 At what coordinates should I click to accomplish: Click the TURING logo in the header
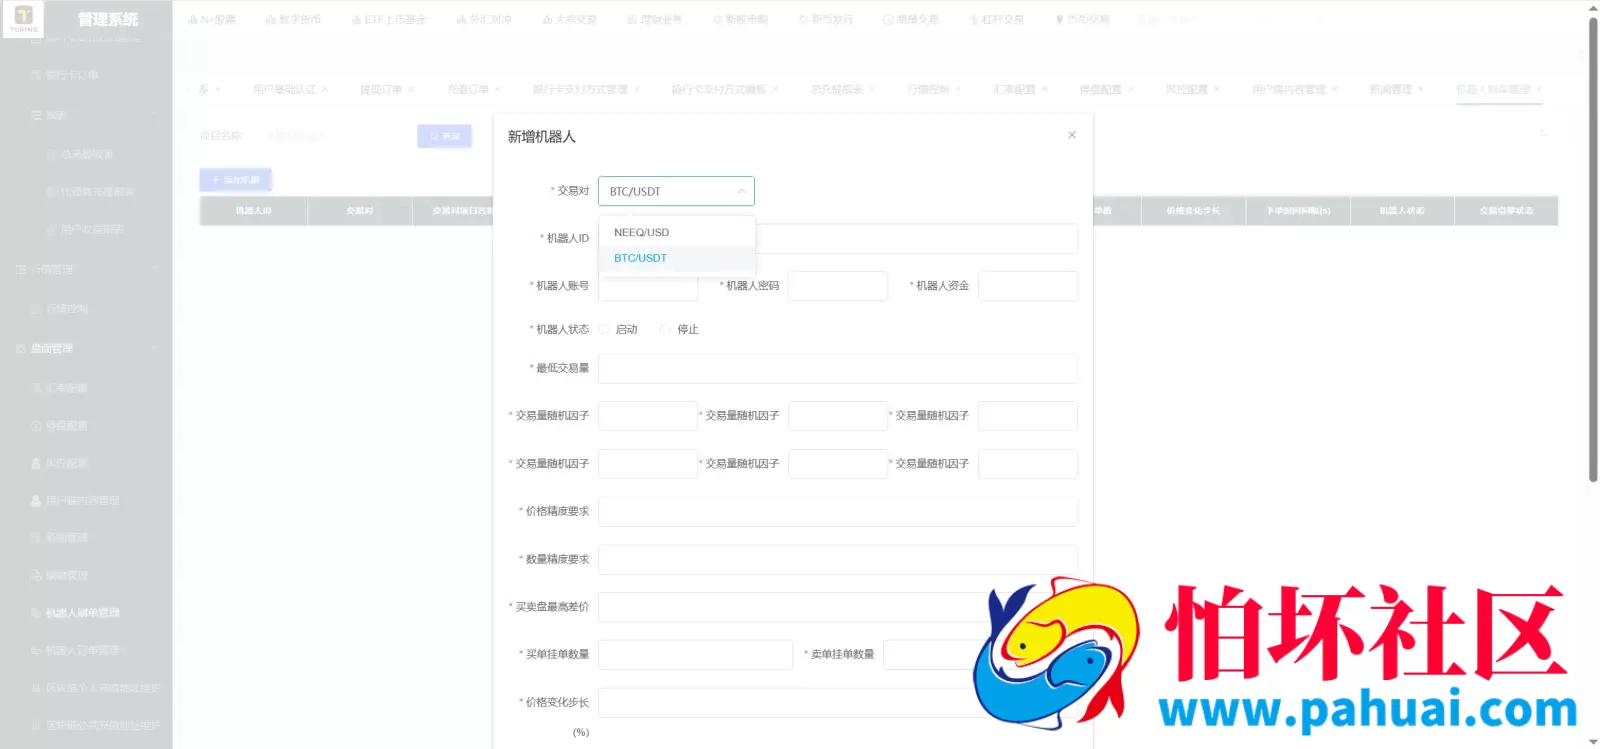(23, 18)
